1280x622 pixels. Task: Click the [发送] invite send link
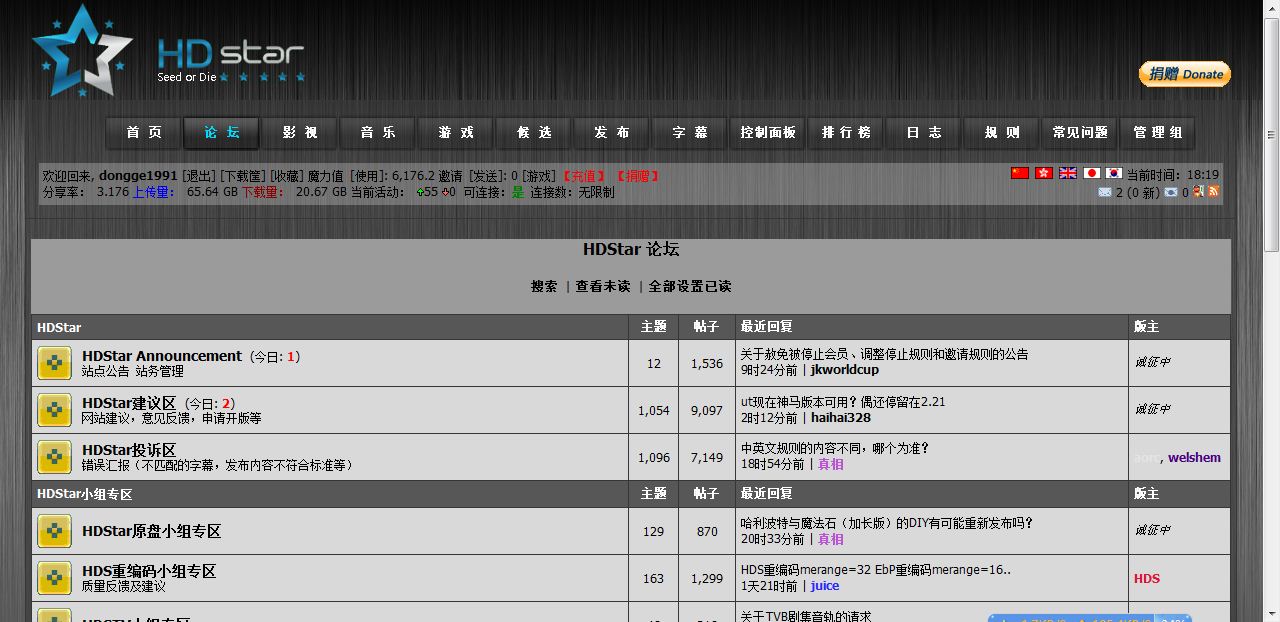pyautogui.click(x=486, y=176)
